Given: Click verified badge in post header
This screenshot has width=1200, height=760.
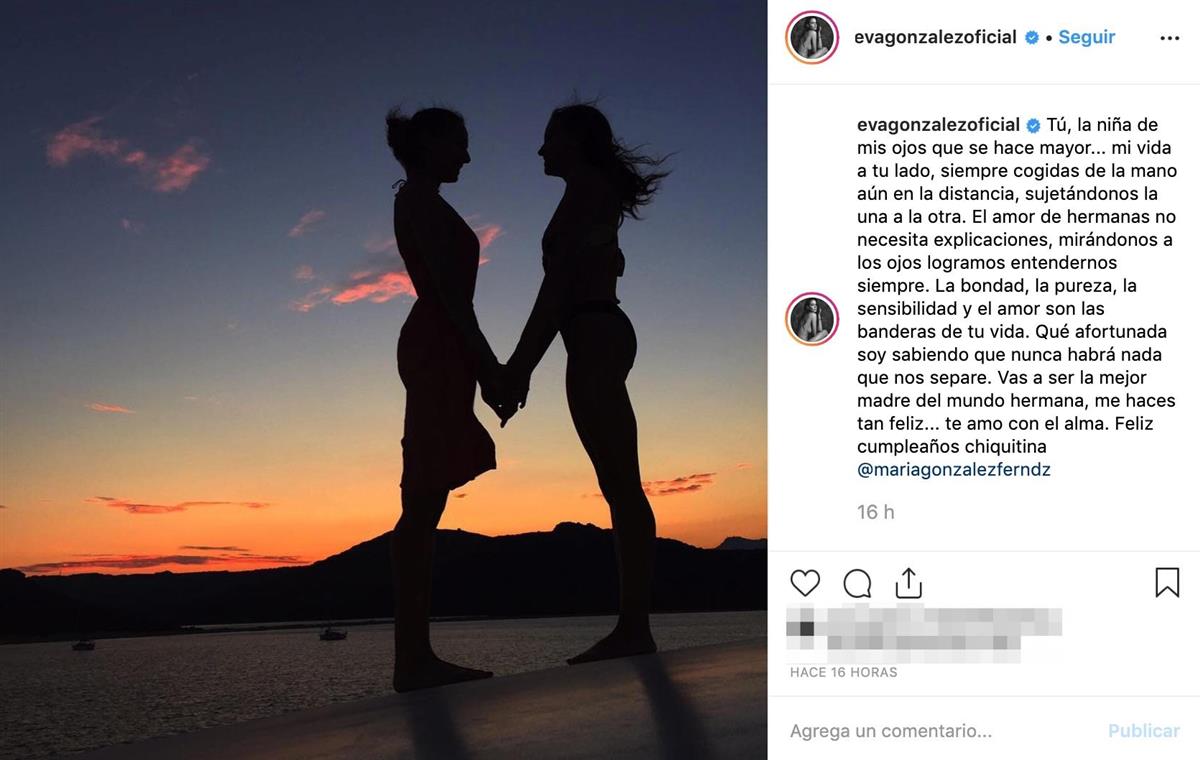Looking at the screenshot, I should 1031,38.
